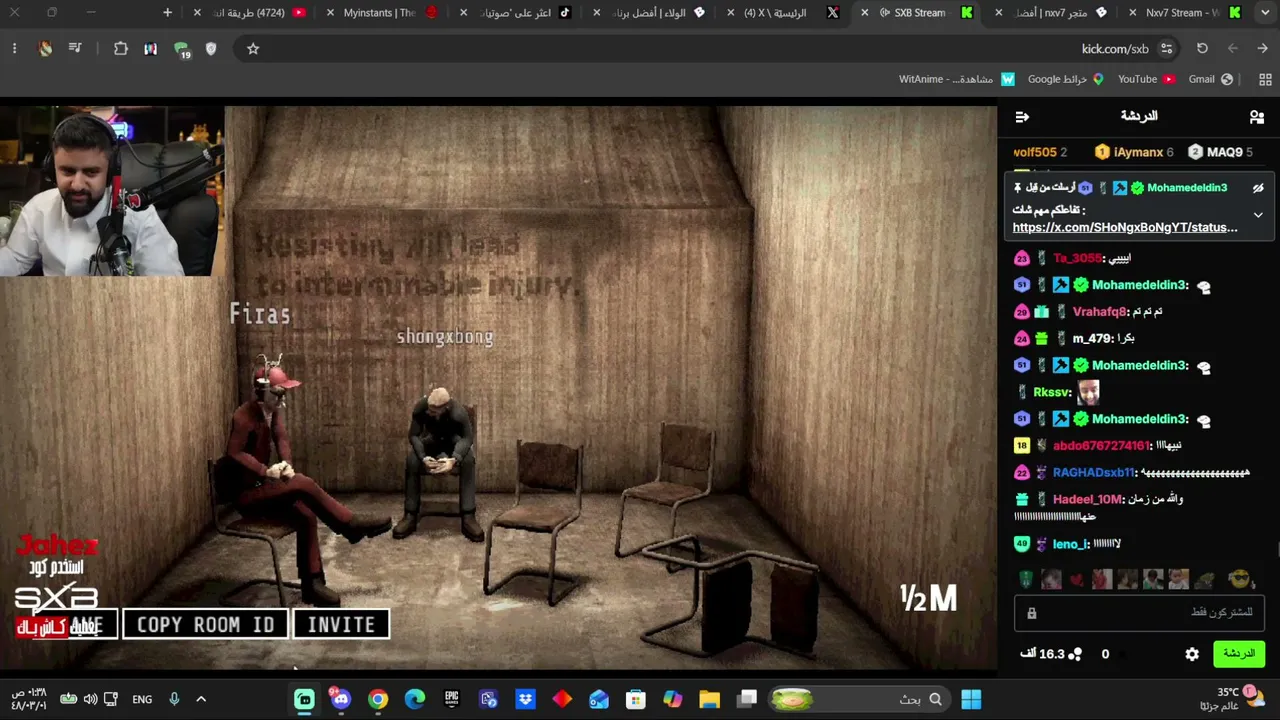Click the green chat send button
The image size is (1280, 720).
1239,654
